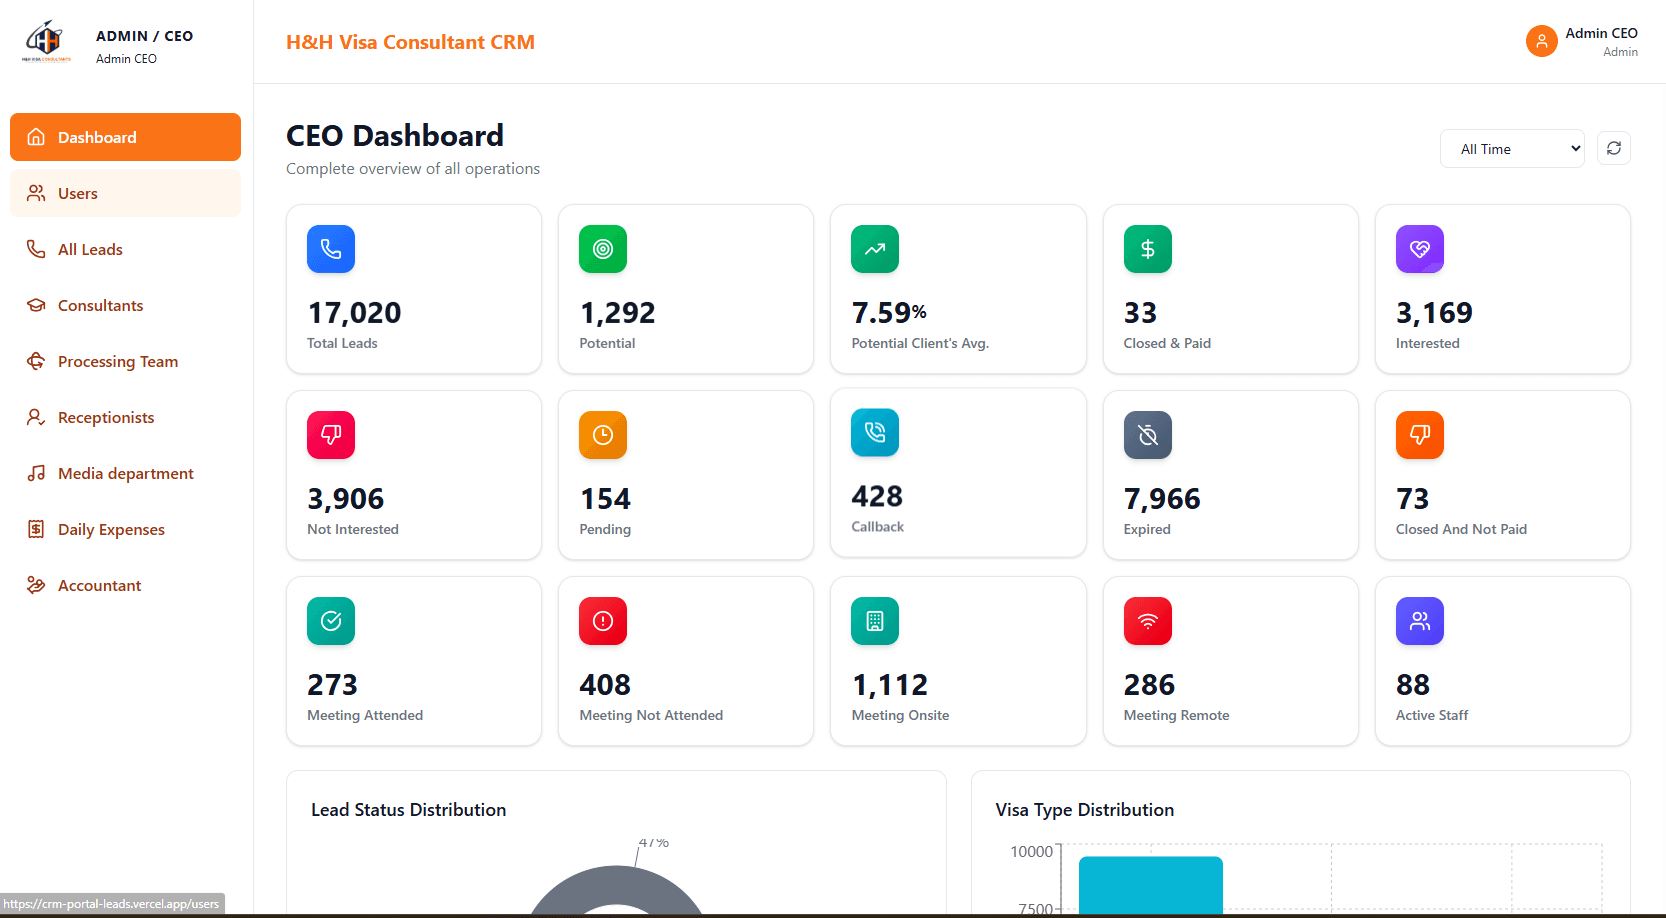The height and width of the screenshot is (918, 1666).
Task: Click the cyan bar in Visa Type chart
Action: click(1151, 884)
